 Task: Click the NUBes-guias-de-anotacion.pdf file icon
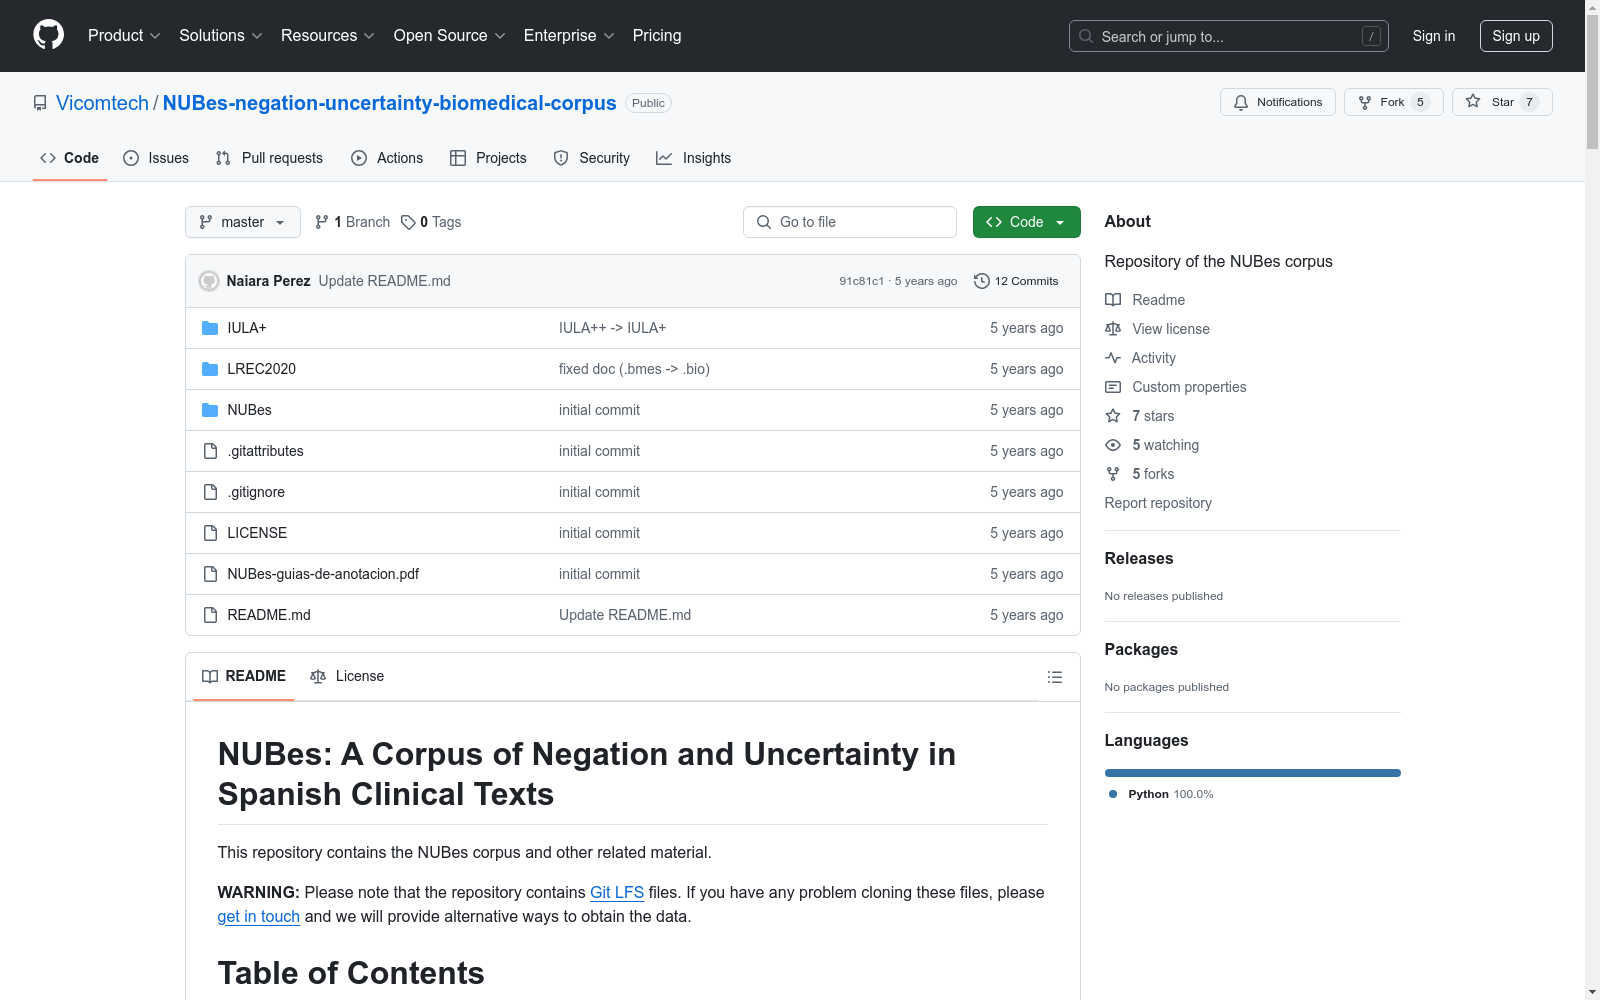pyautogui.click(x=210, y=574)
